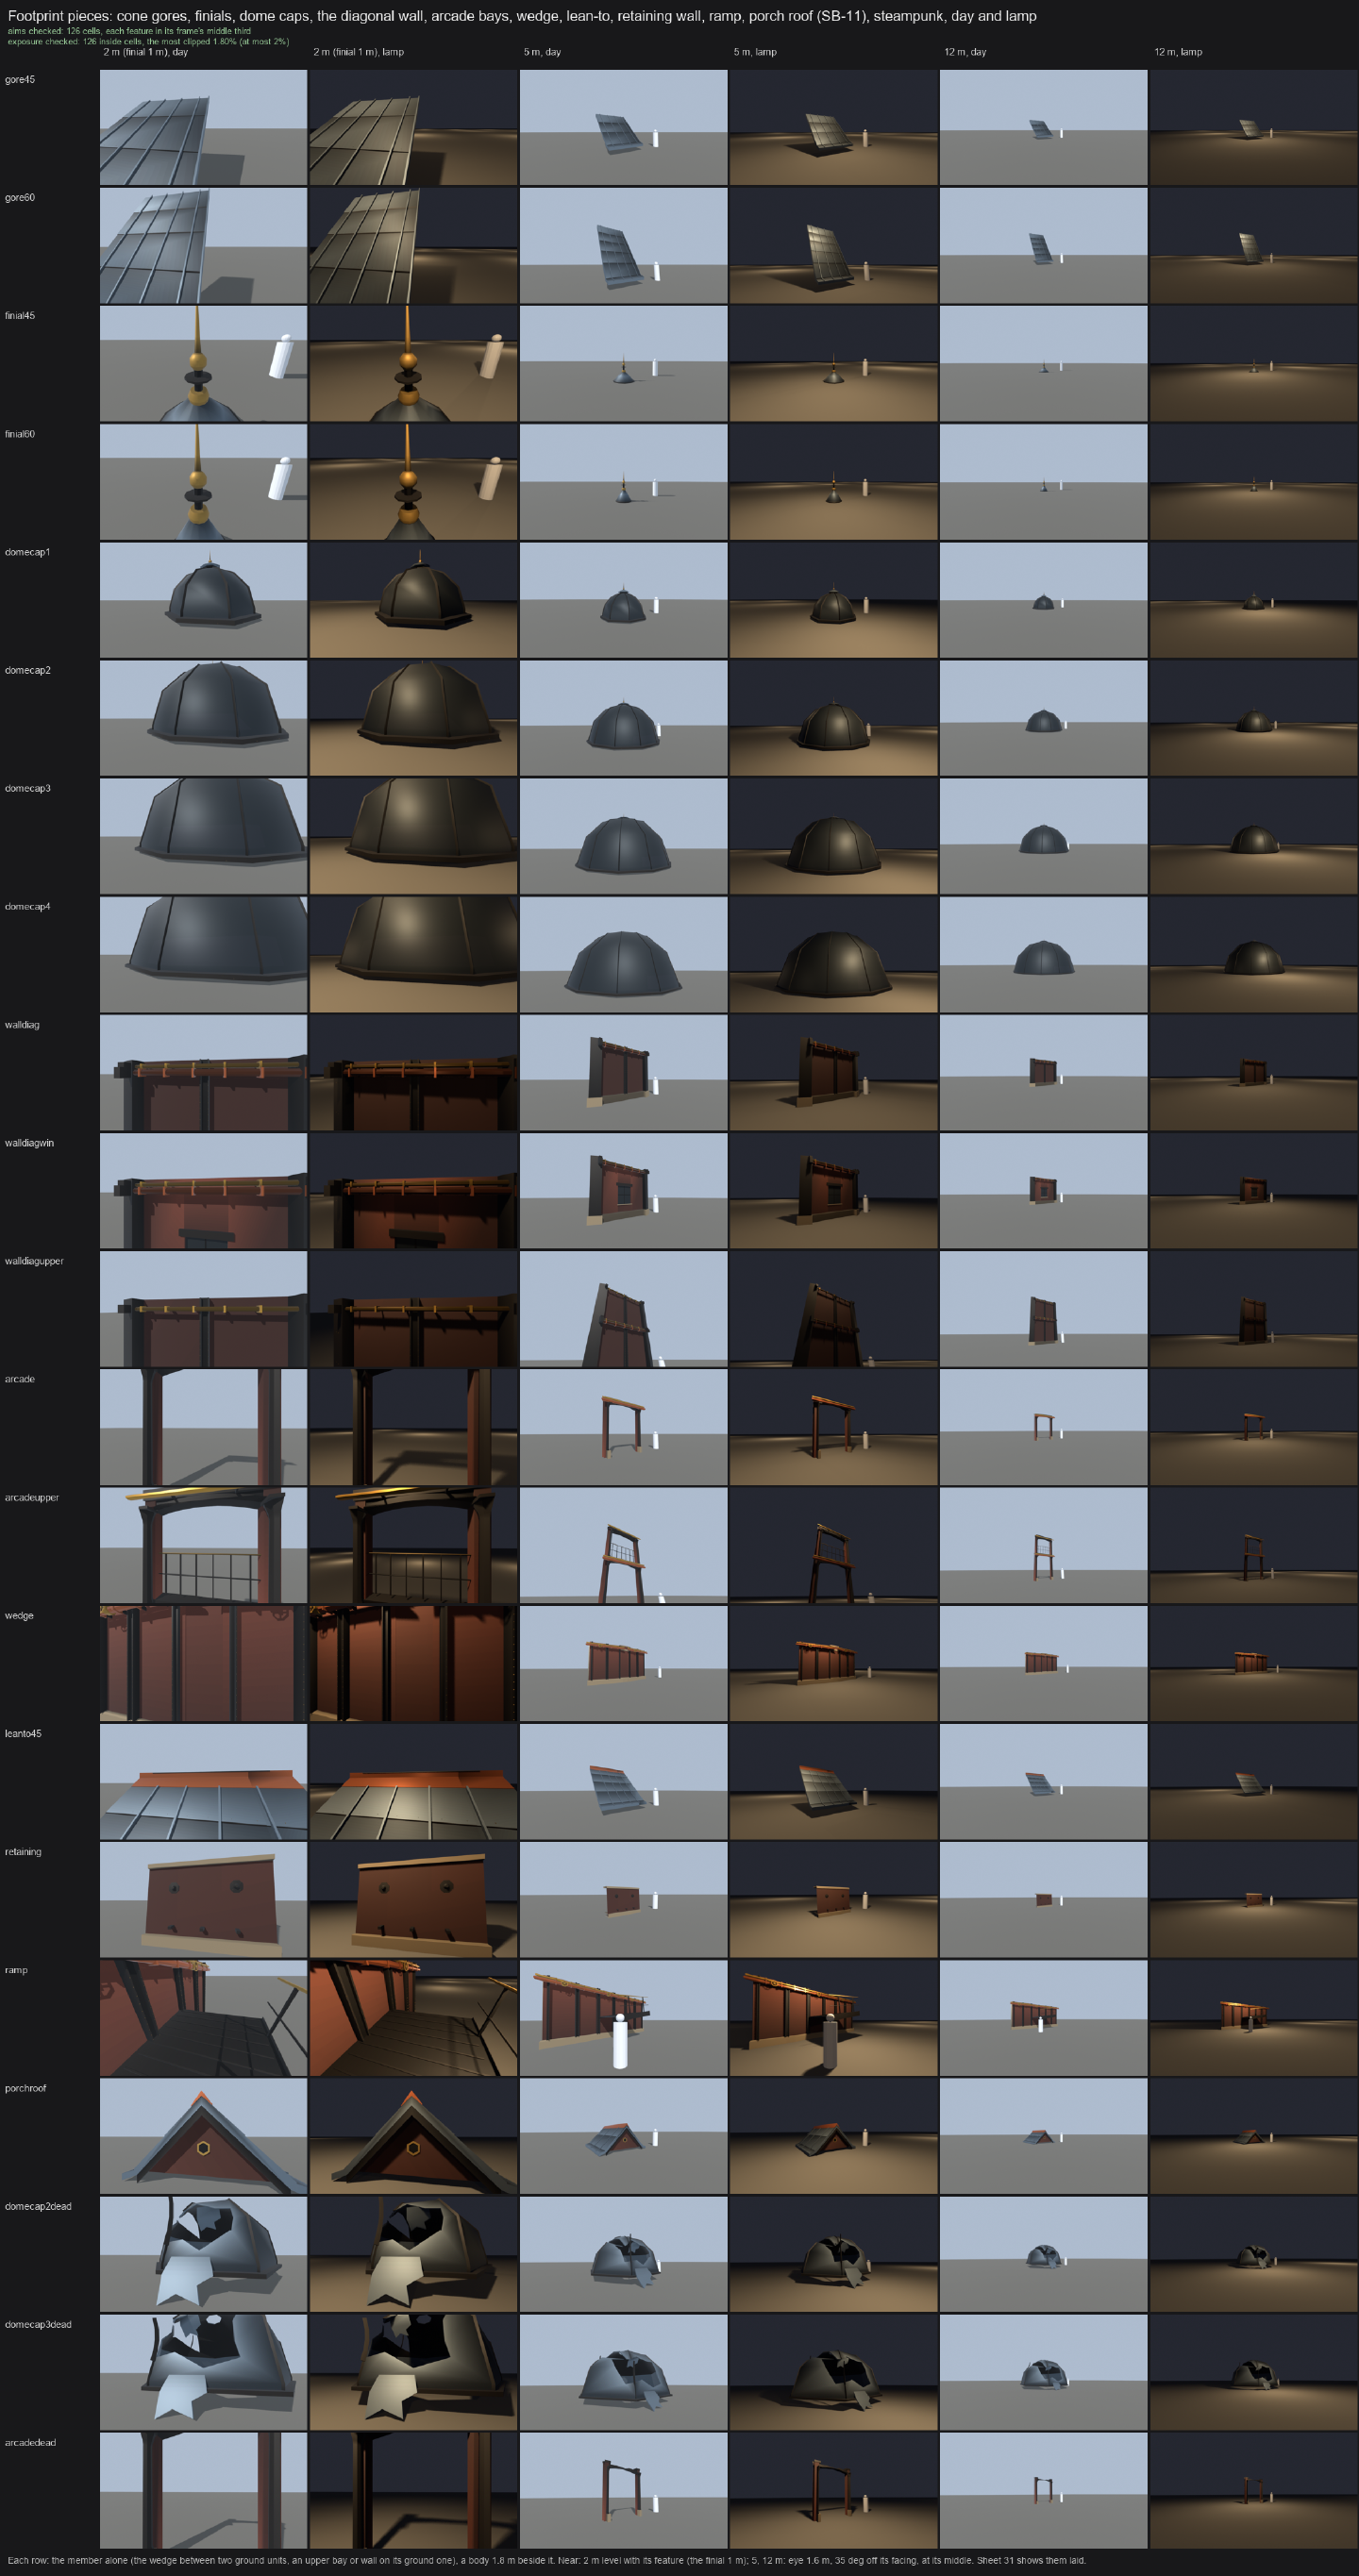Select the "5 m, lamp" column header
Viewport: 1359px width, 2576px height.
755,52
